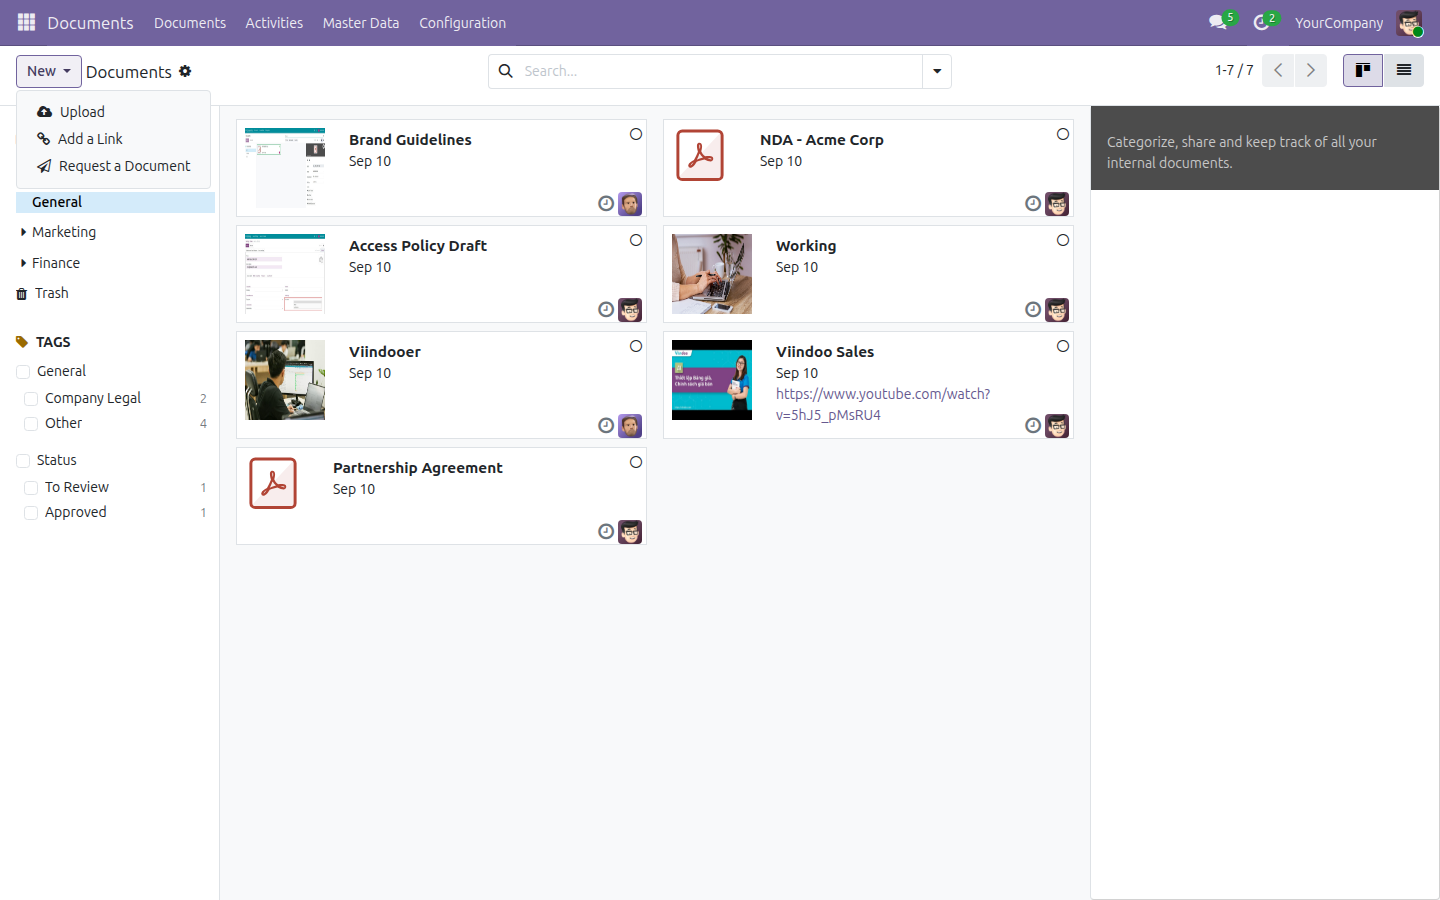Click the activity clock on Partnership Agreement
1440x900 pixels.
(x=606, y=532)
